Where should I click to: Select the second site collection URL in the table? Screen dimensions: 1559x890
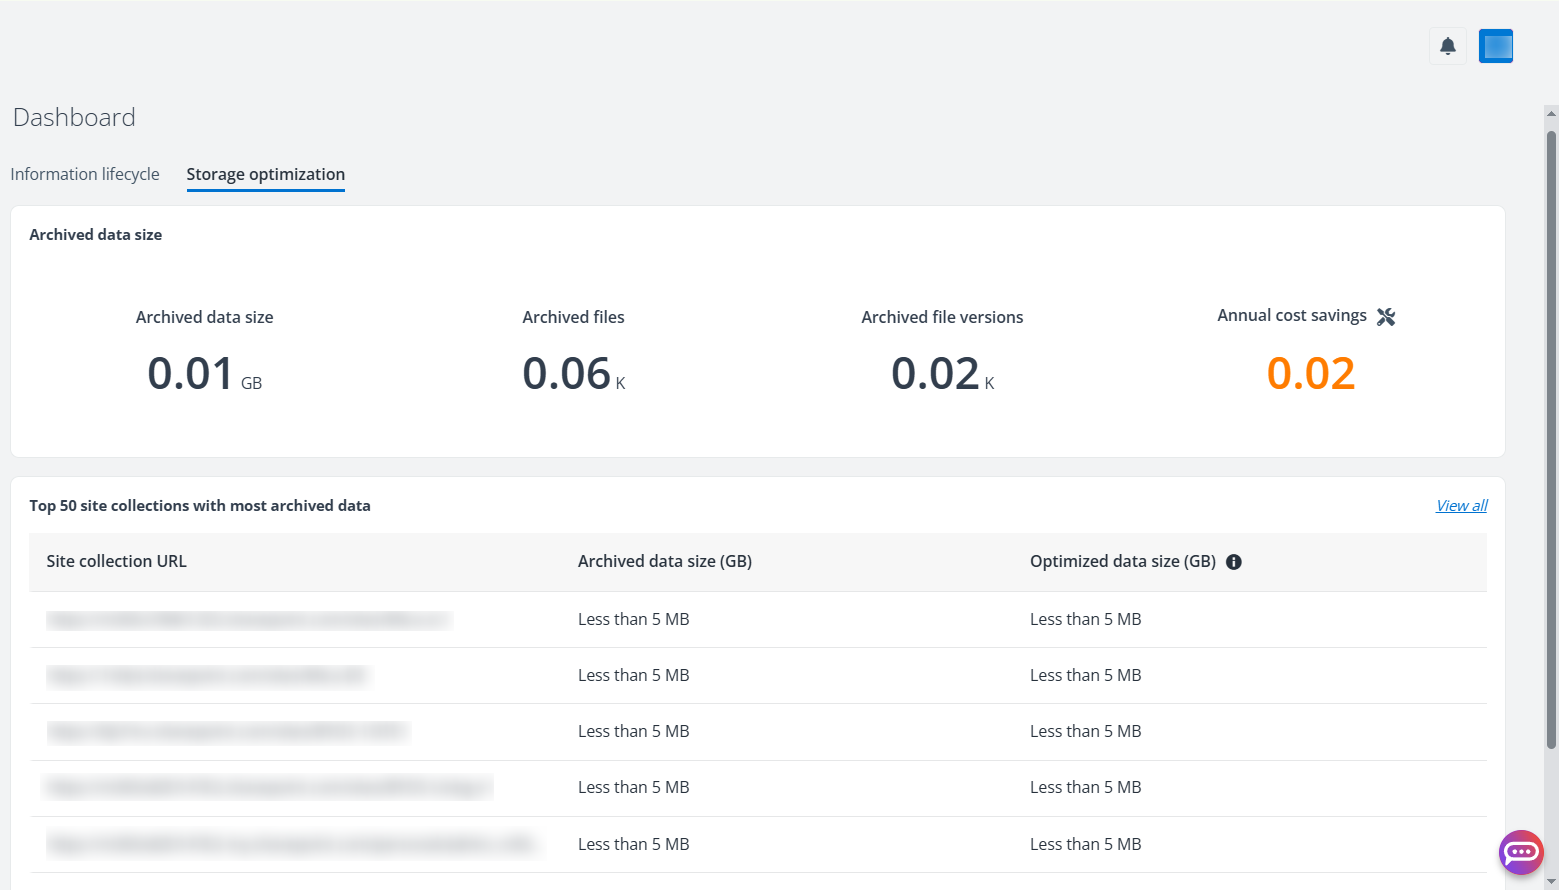(x=207, y=675)
